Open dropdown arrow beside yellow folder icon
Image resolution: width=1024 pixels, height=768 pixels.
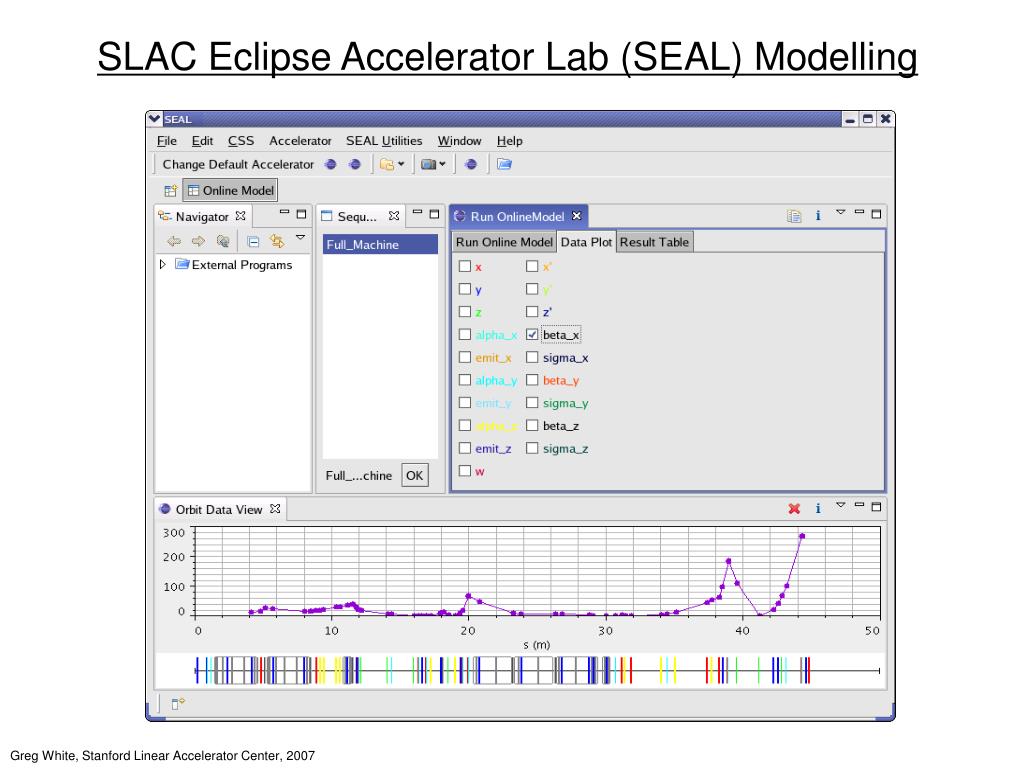(401, 165)
